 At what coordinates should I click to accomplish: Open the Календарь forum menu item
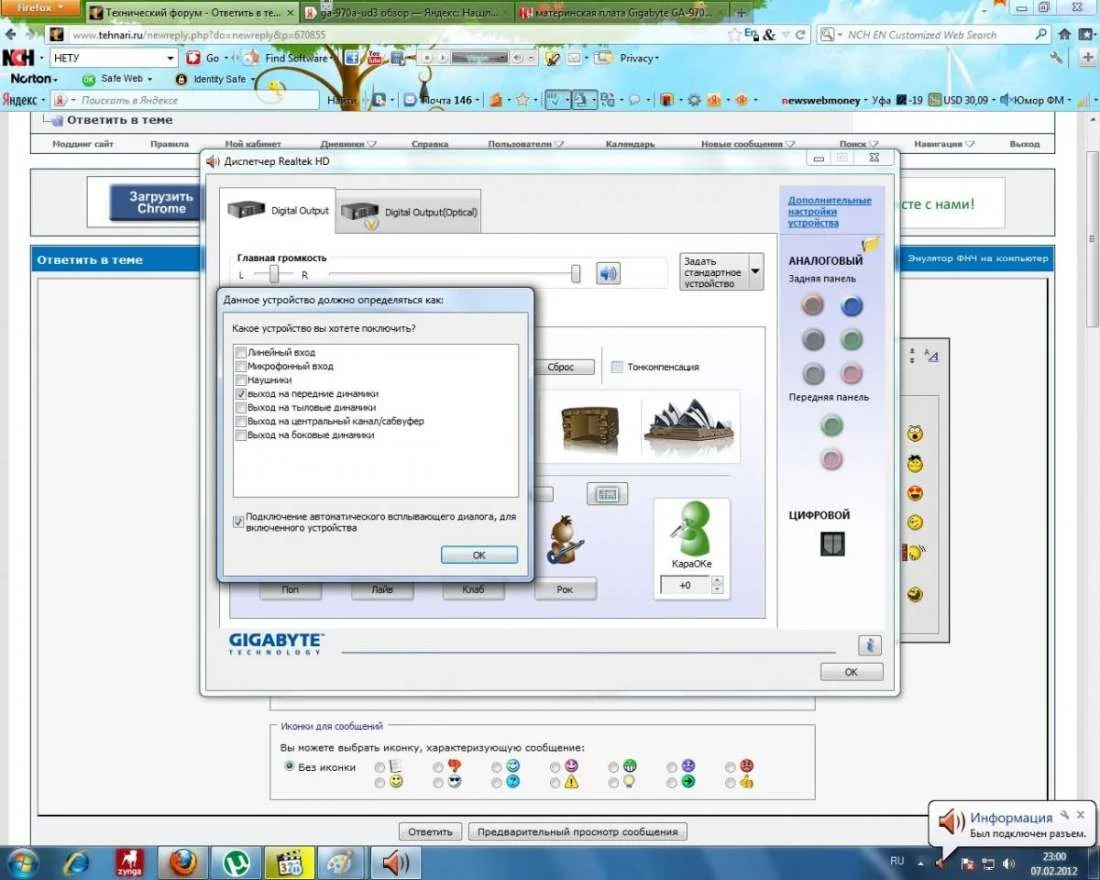tap(630, 144)
